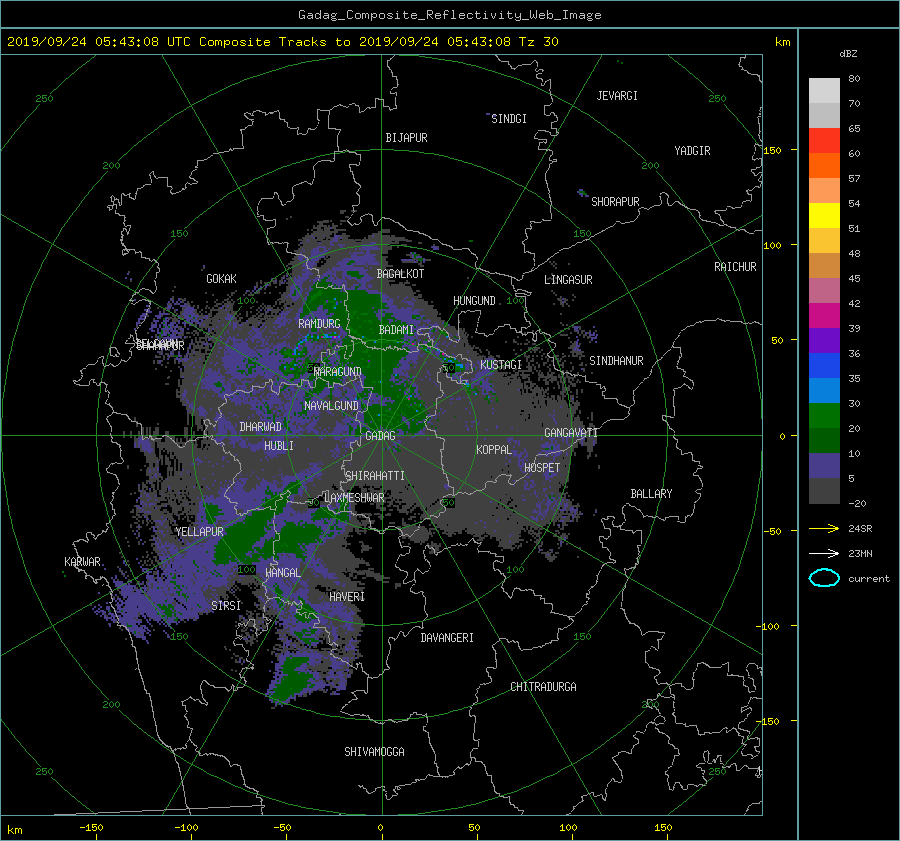The height and width of the screenshot is (841, 900).
Task: Click the NAVALGUND city label
Action: click(x=331, y=406)
